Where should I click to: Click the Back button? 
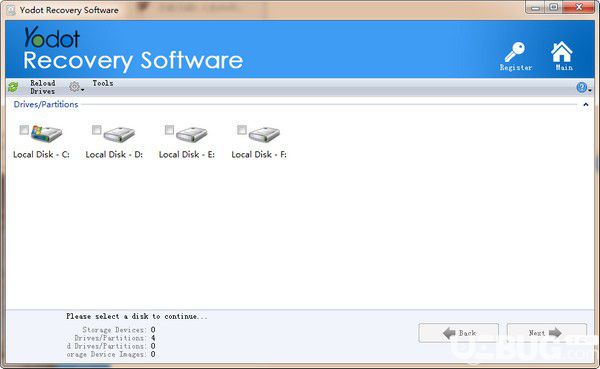coord(459,333)
